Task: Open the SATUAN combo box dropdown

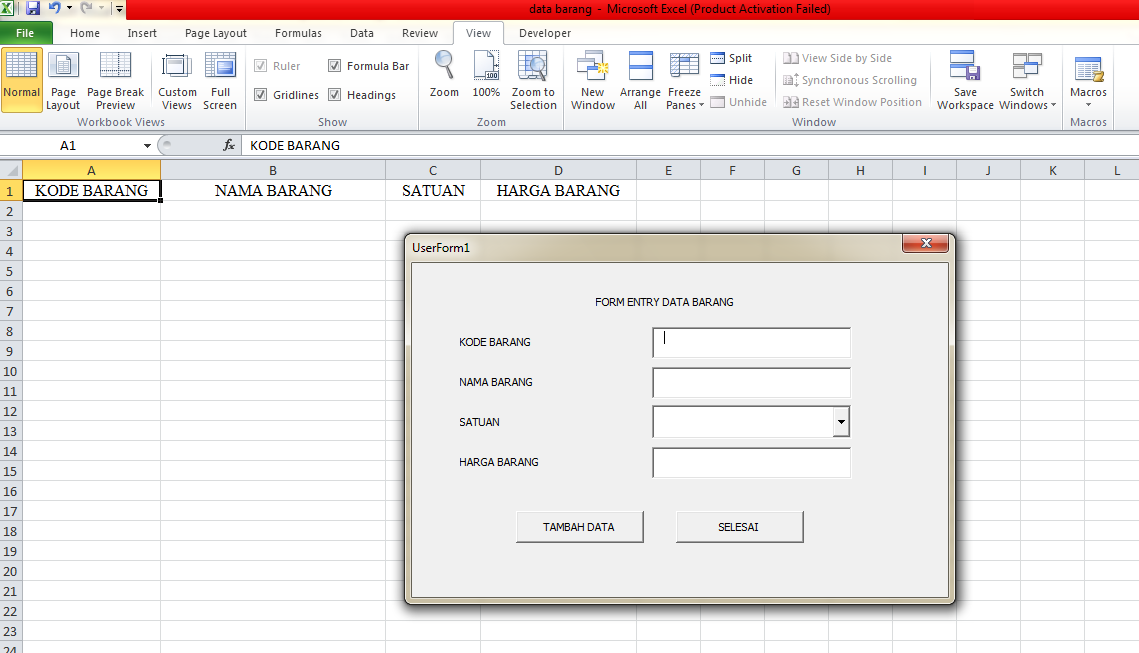Action: click(843, 421)
